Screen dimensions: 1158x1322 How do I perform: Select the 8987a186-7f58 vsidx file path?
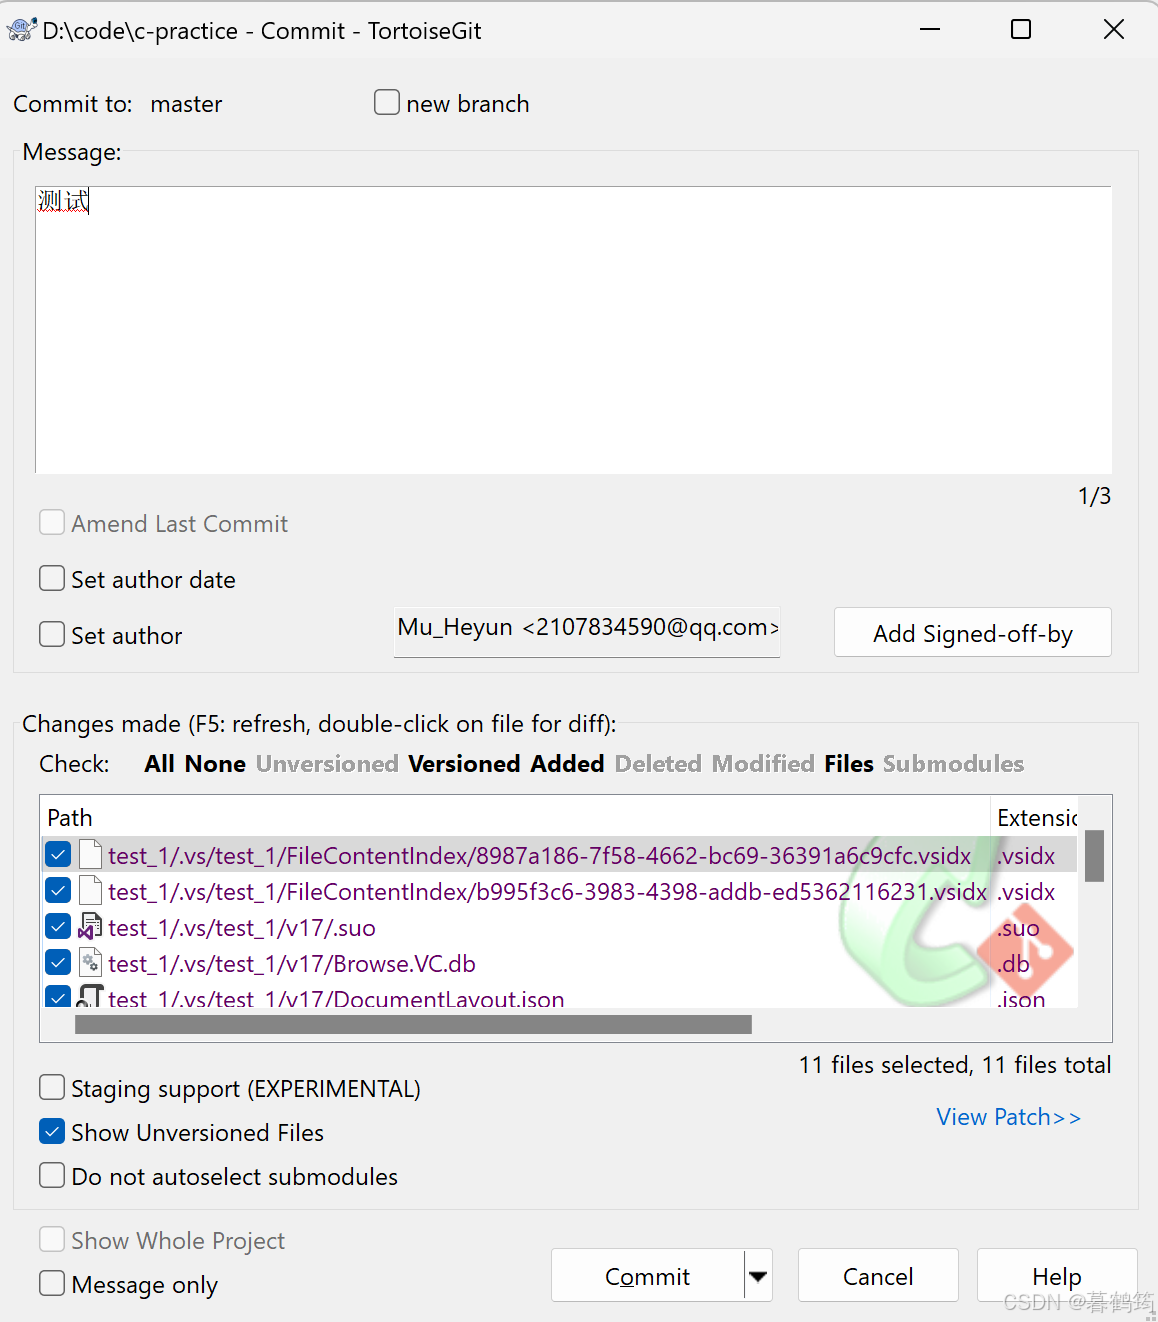539,855
